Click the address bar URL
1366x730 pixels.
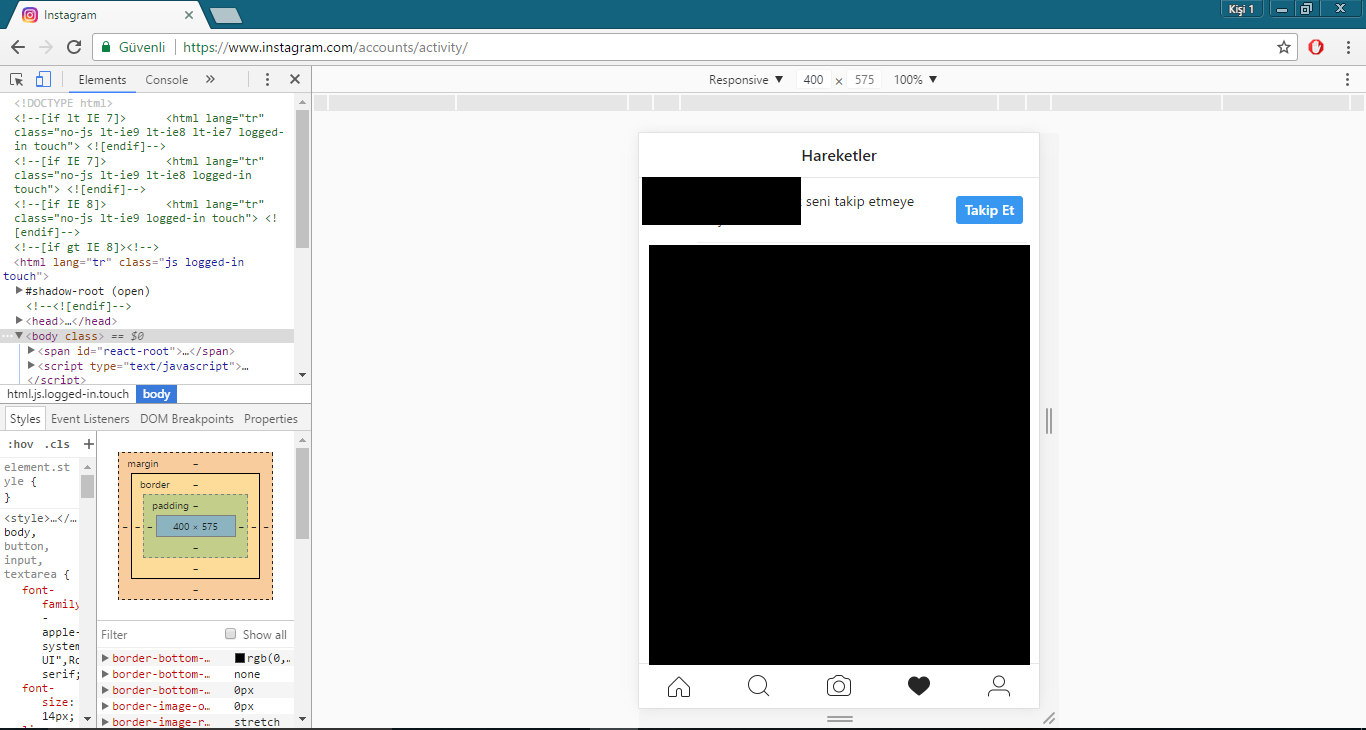(x=325, y=47)
